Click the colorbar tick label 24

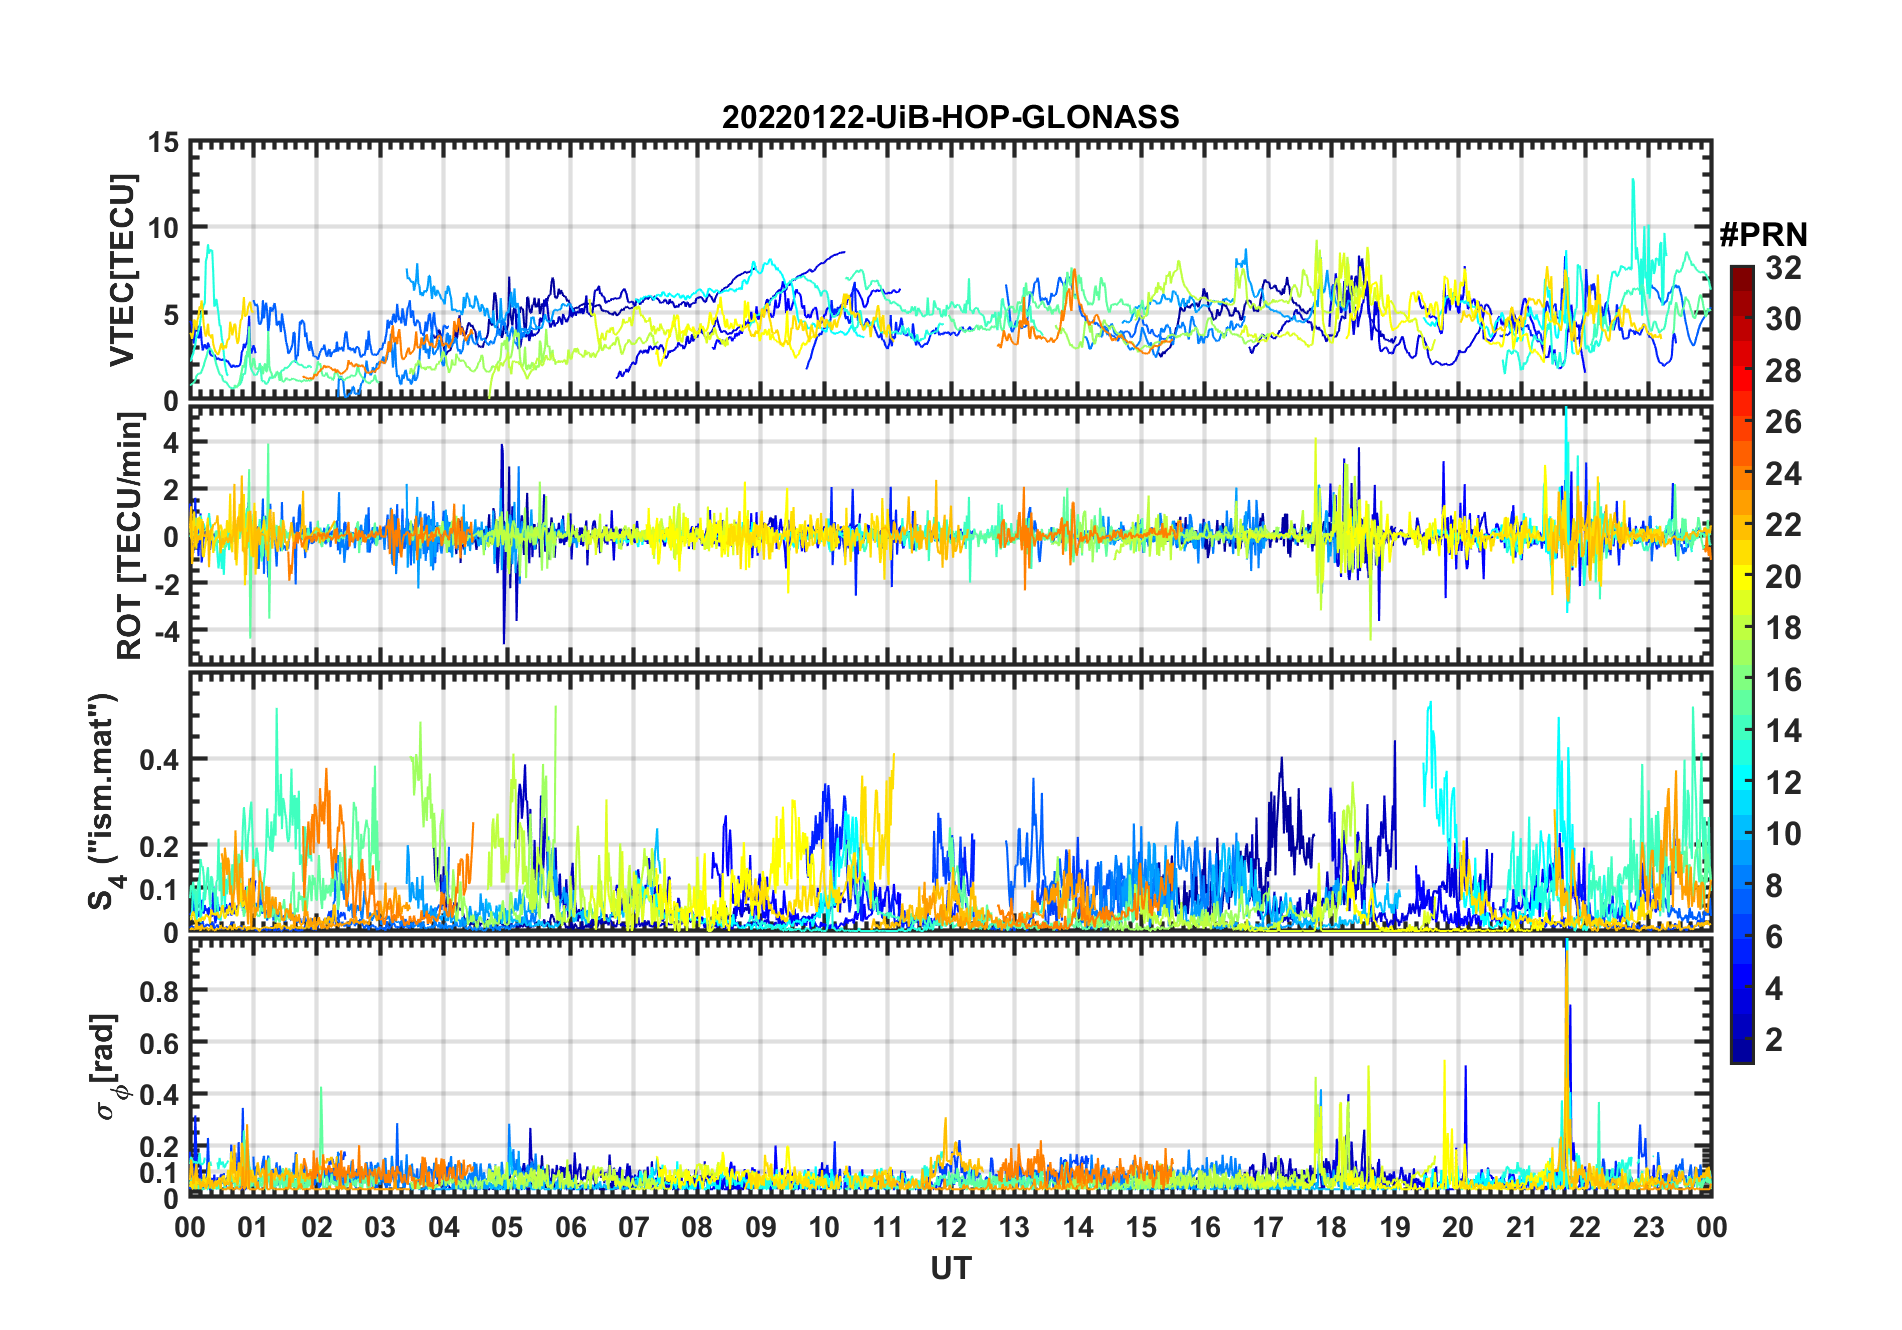[x=1783, y=474]
